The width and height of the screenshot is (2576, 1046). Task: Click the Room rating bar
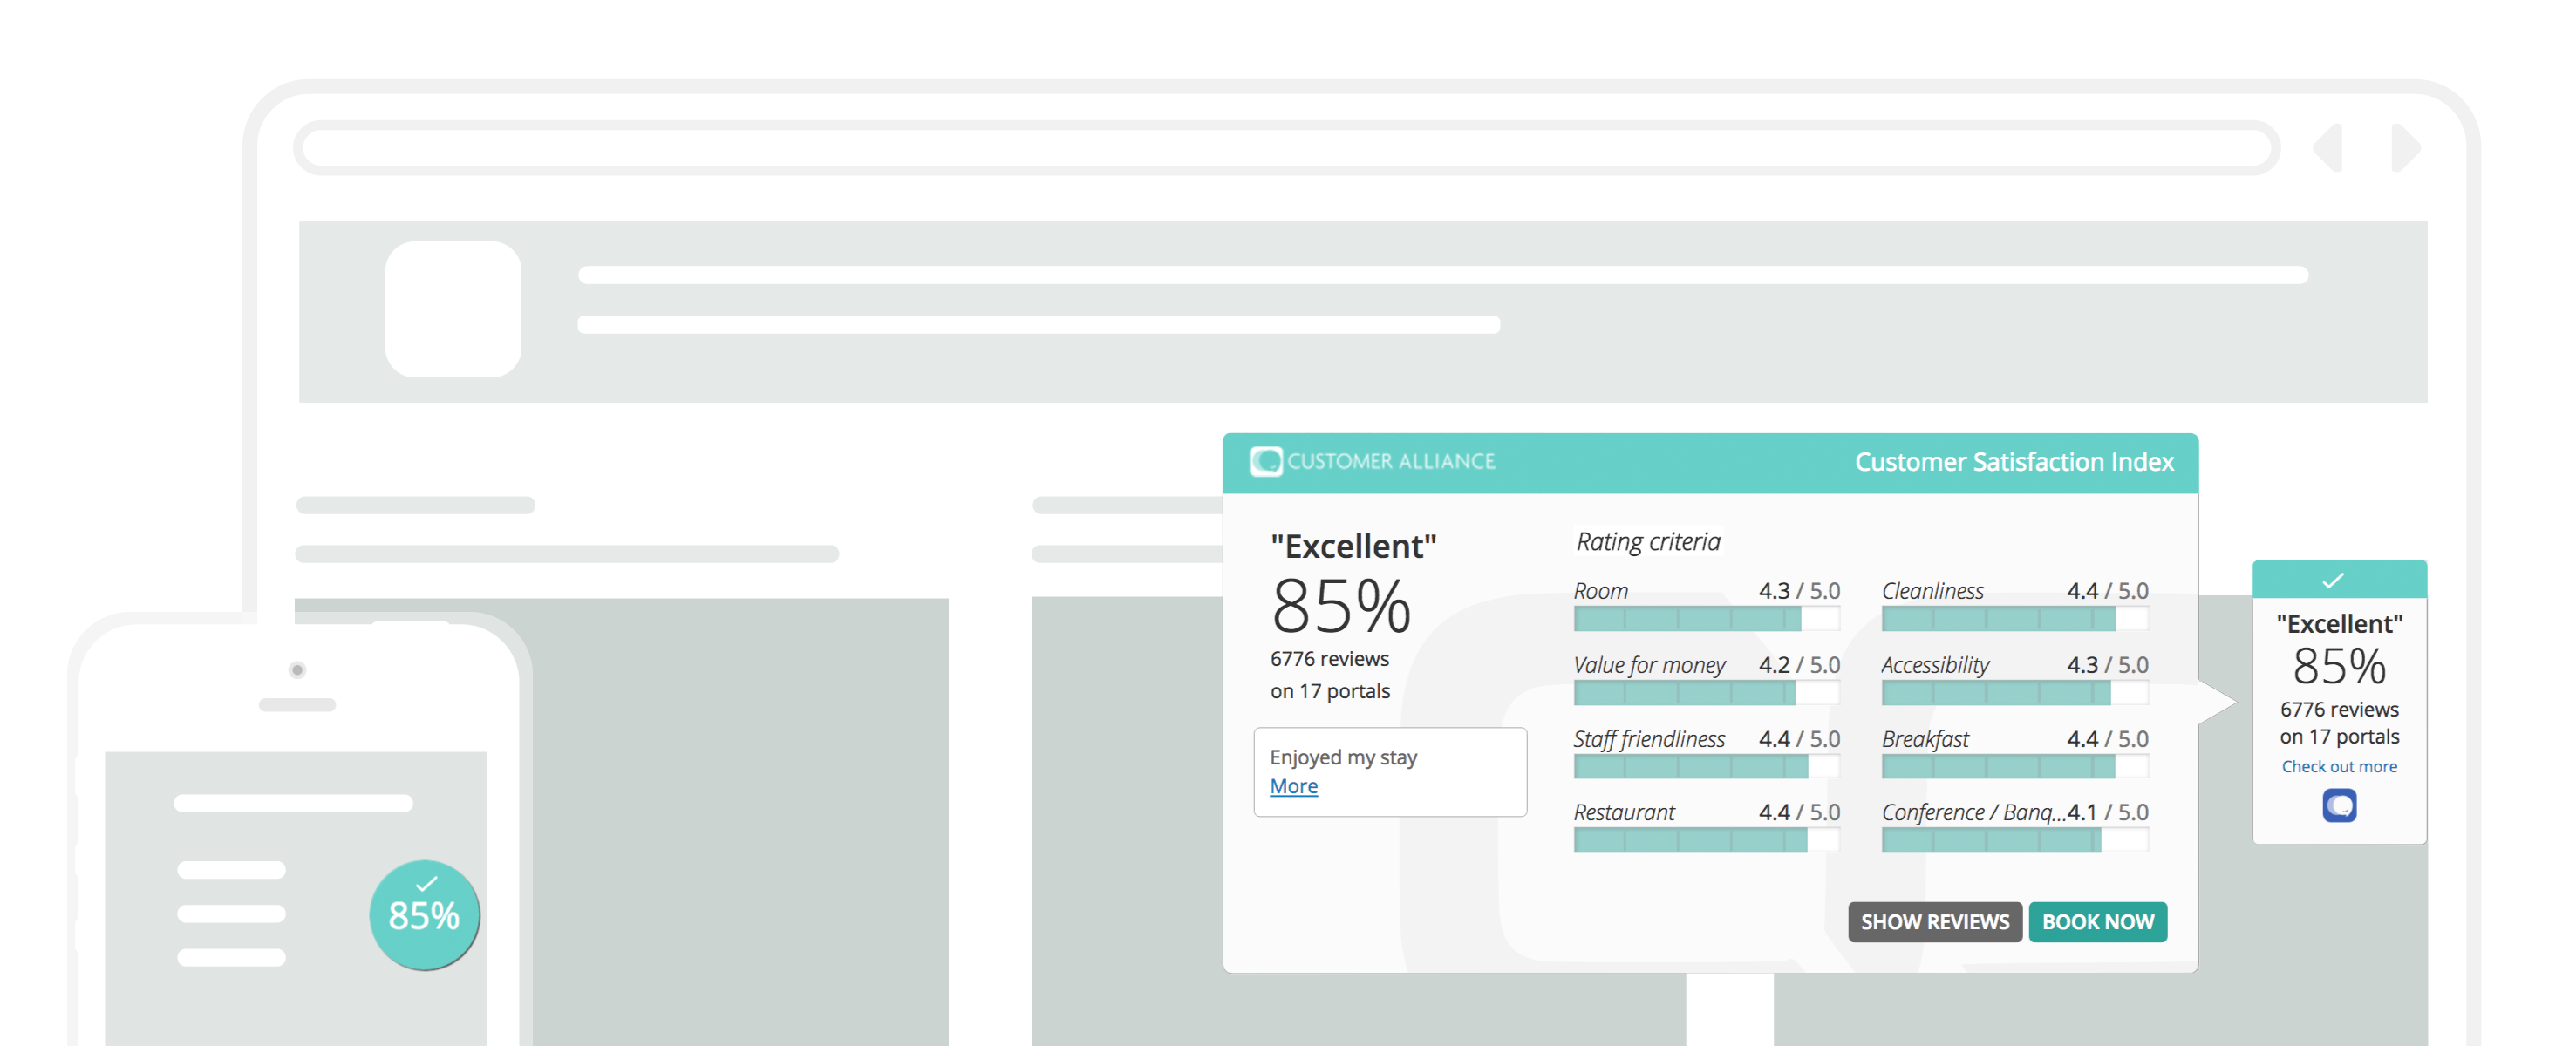[1706, 619]
